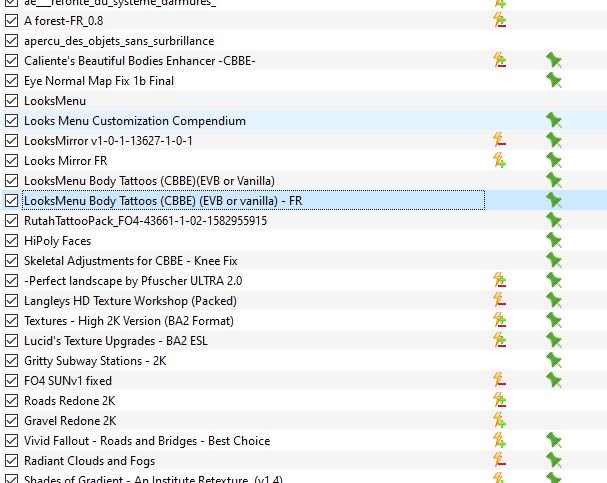Screen dimensions: 607x483
Task: Select 'Vivid Fallout - Roads and Bridges - Best Choice' name
Action: 147,441
